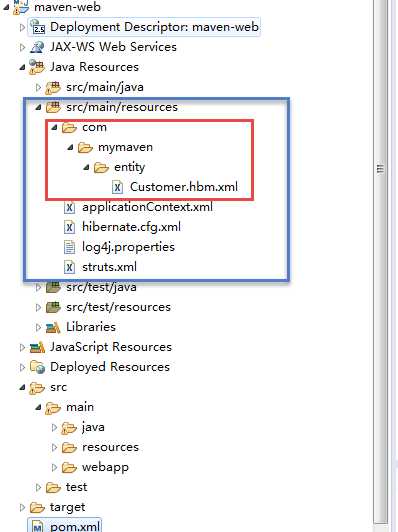Screen dimensions: 398x532
Task: Click the src/main/resources source folder icon
Action: (x=53, y=107)
